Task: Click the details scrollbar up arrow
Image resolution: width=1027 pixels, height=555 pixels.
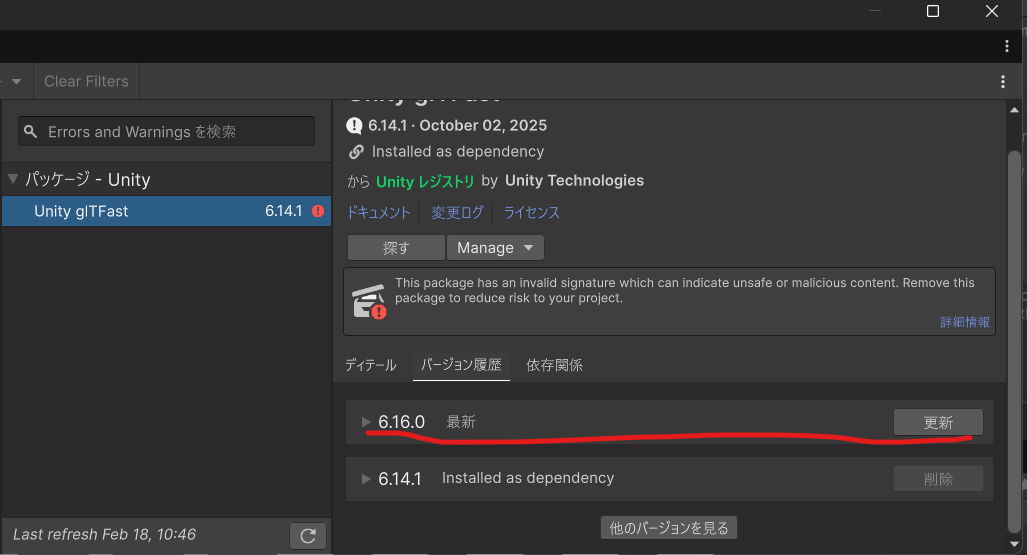Action: coord(1014,110)
